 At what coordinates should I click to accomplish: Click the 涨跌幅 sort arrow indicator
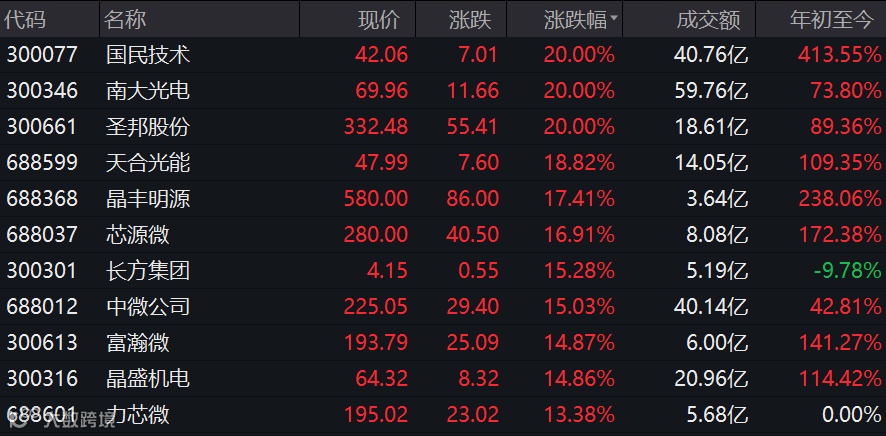[x=613, y=19]
